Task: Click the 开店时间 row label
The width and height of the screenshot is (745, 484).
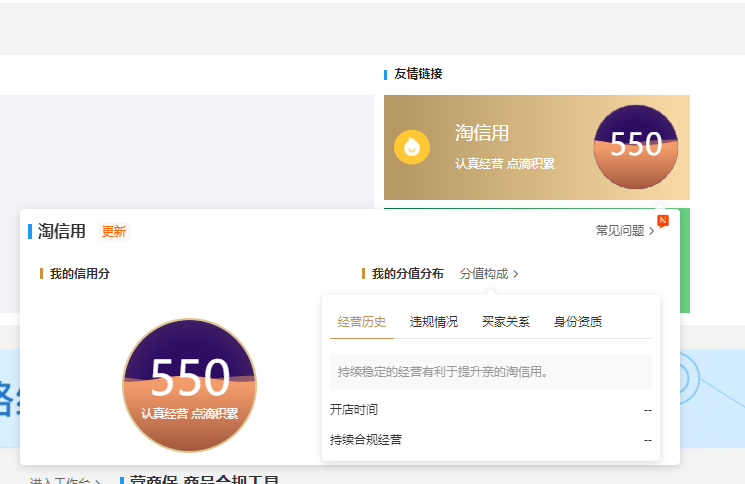Action: [x=354, y=409]
